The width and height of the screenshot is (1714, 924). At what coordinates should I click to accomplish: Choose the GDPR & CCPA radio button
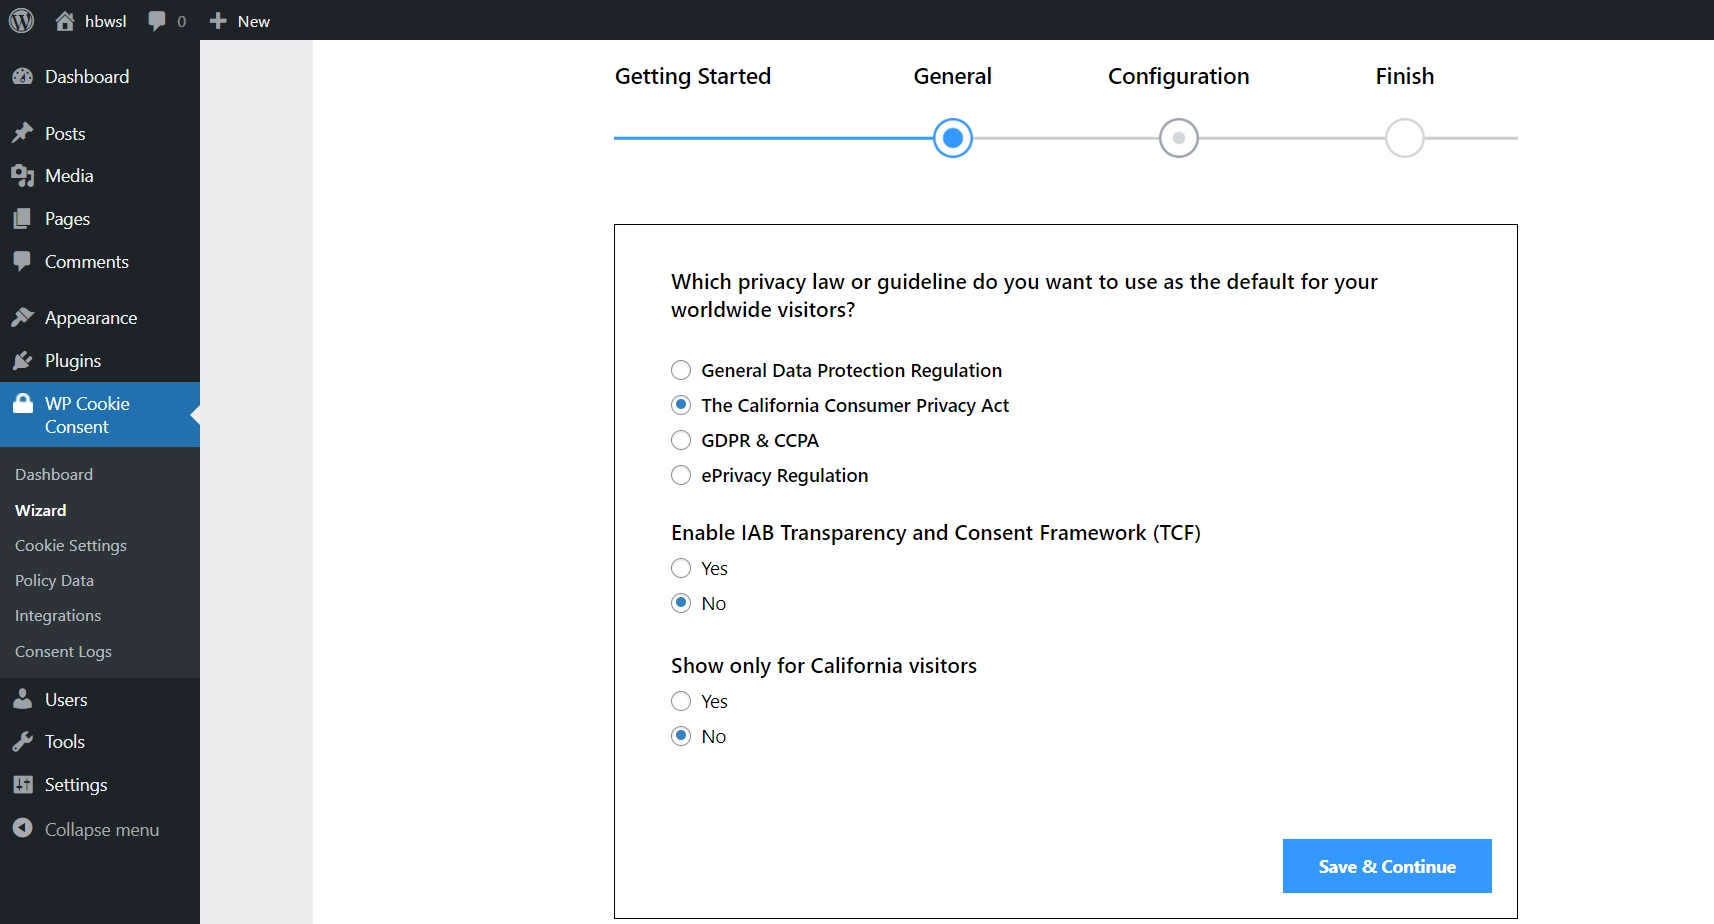click(681, 440)
